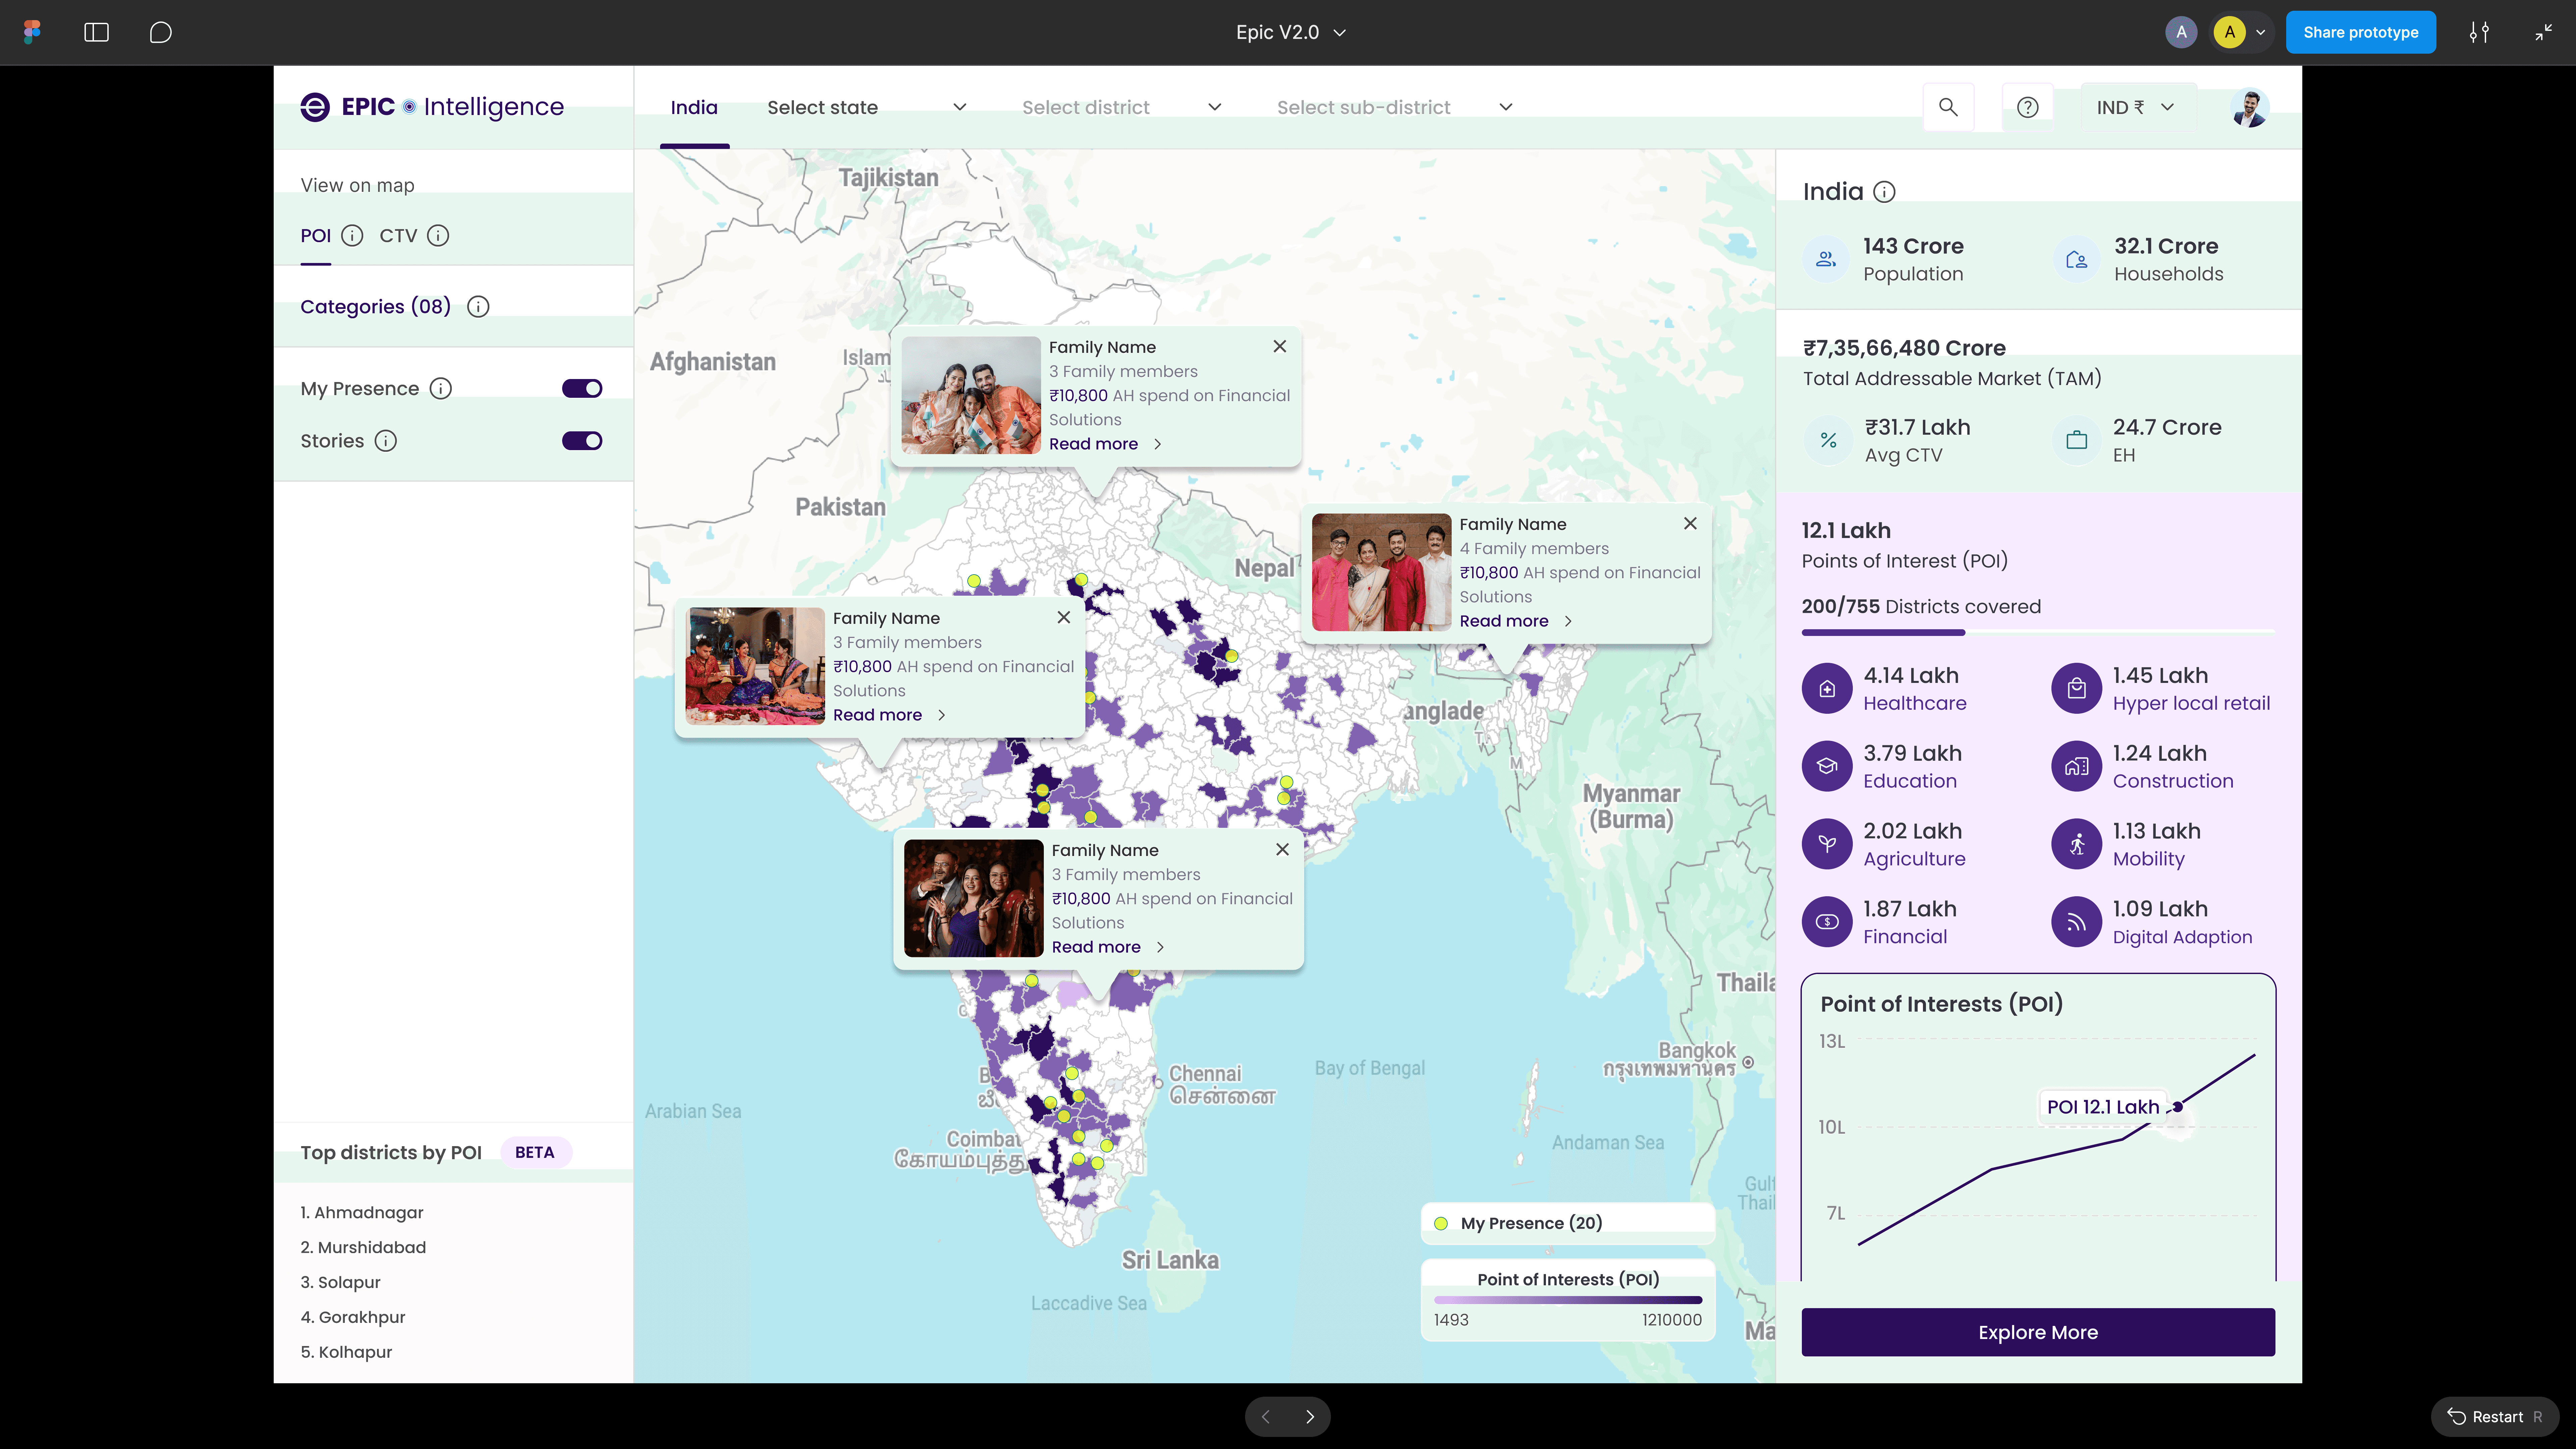Click the info icon beside India heading

1884,192
